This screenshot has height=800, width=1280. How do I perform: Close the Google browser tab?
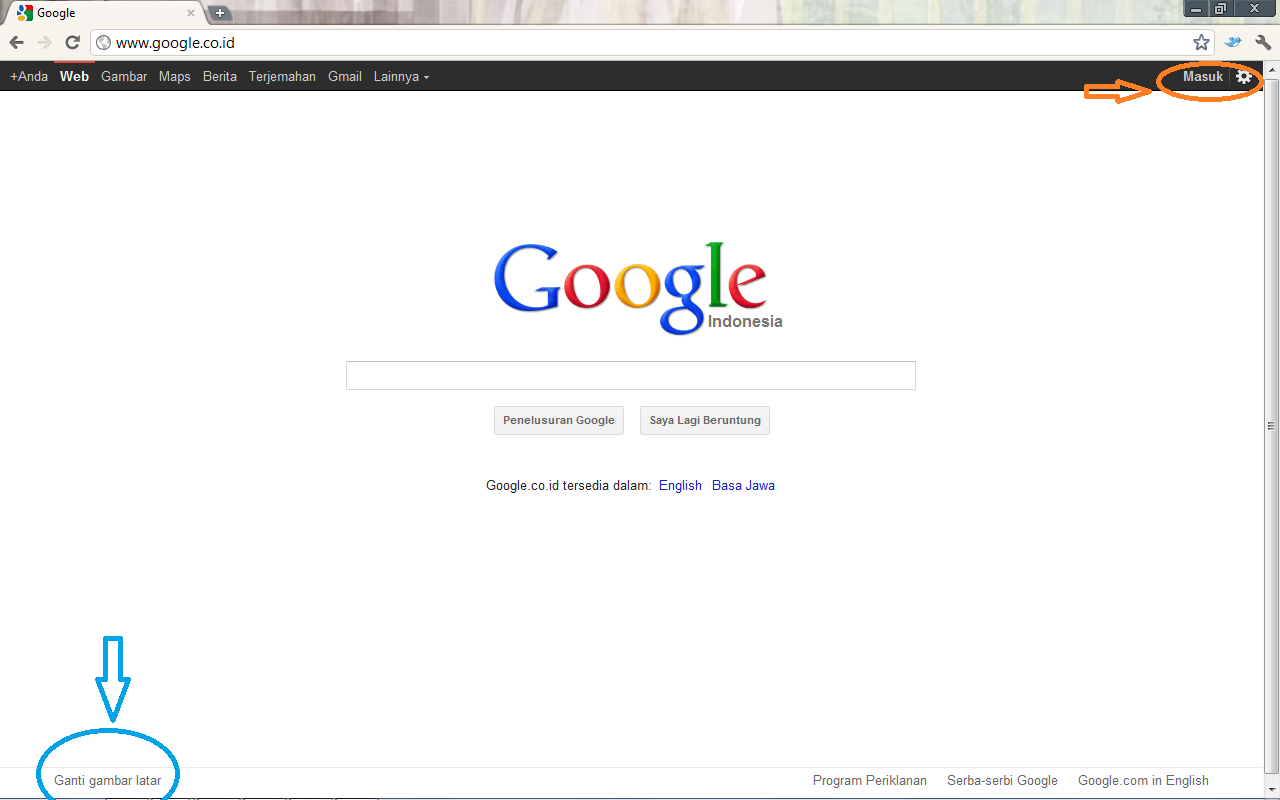point(191,13)
